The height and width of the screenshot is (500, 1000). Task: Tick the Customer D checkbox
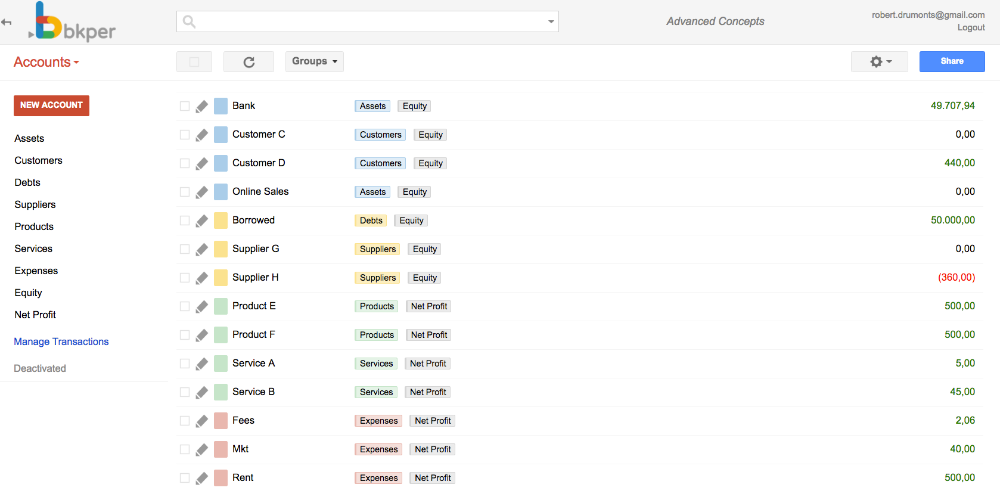185,163
